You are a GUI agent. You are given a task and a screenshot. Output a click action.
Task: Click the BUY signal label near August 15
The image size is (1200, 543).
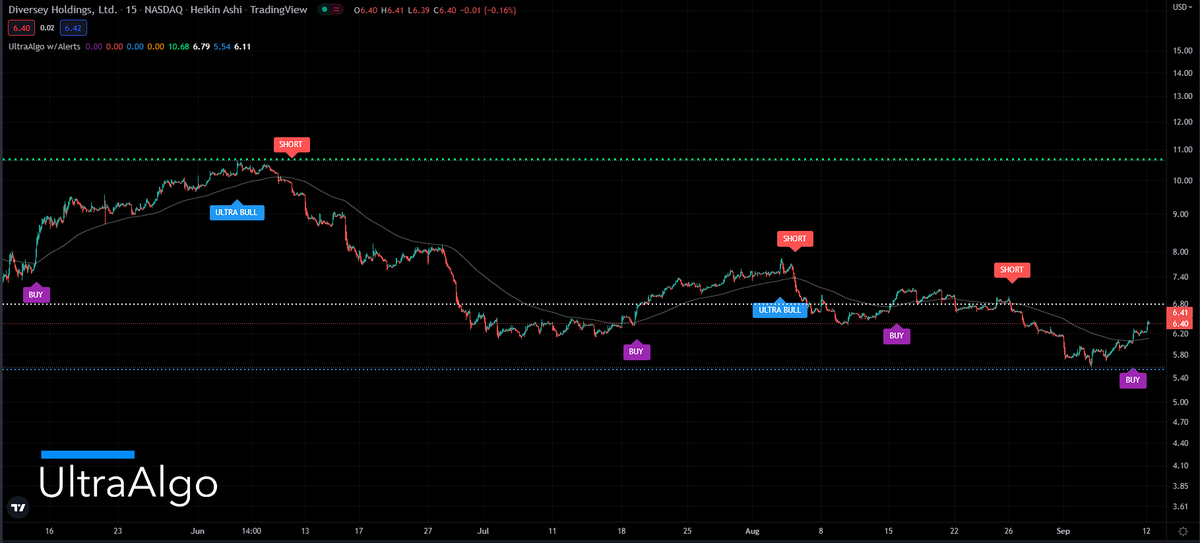click(x=897, y=336)
